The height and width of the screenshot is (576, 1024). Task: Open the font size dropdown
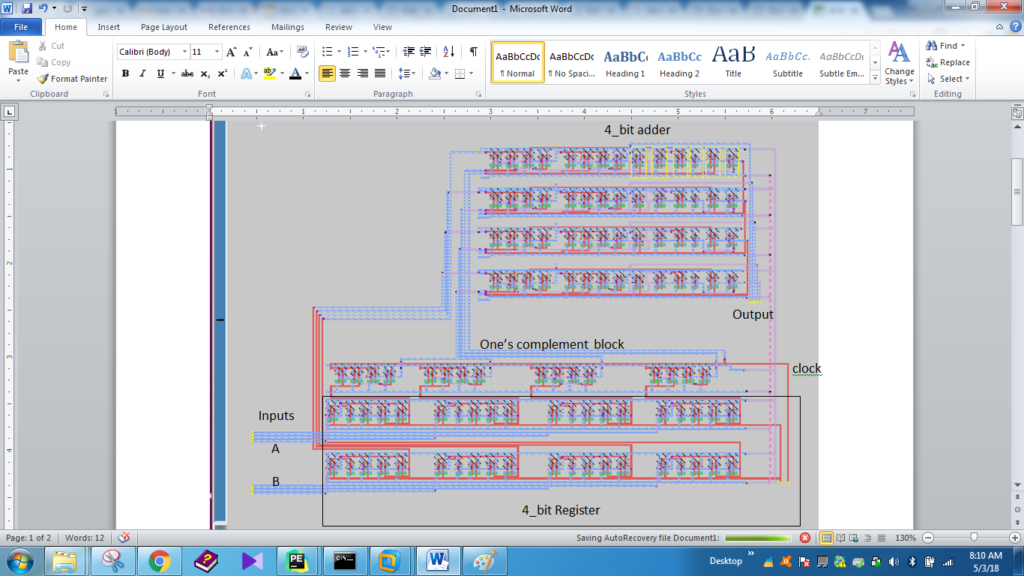pos(216,50)
